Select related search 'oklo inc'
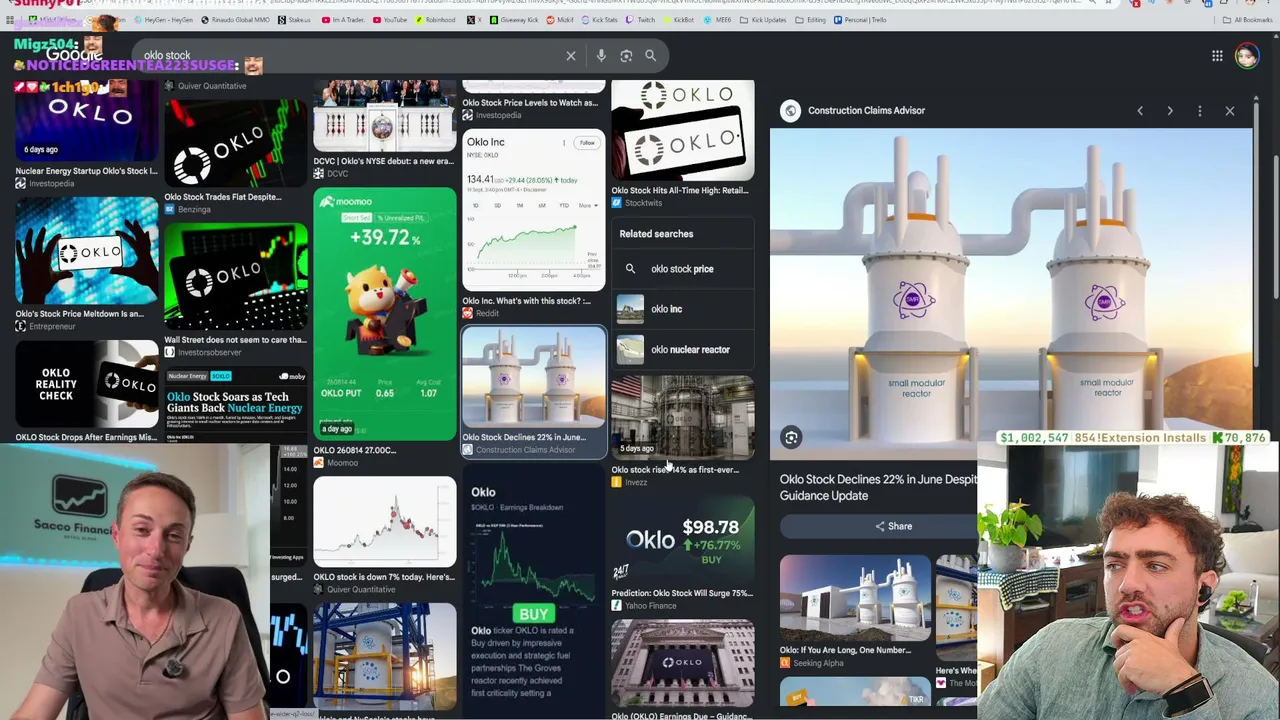Image resolution: width=1280 pixels, height=720 pixels. [x=682, y=309]
